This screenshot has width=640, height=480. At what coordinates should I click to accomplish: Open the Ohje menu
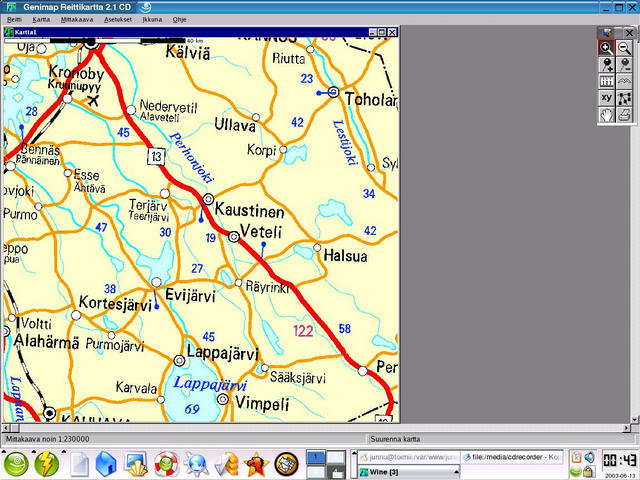click(180, 19)
